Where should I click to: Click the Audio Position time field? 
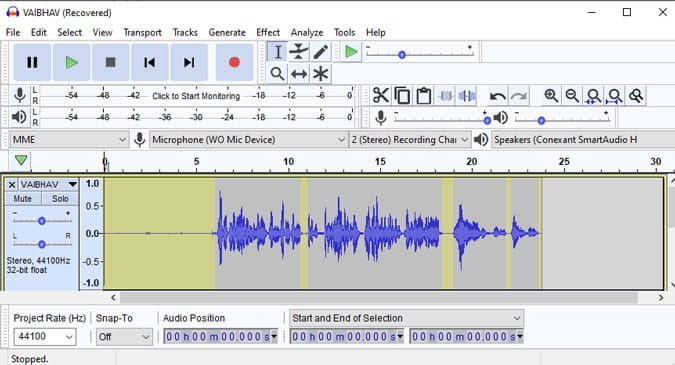coord(220,336)
